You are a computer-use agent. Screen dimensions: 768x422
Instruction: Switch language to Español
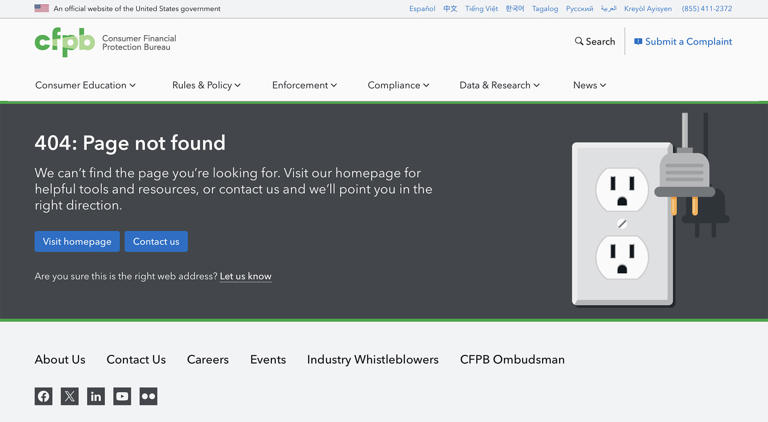[x=422, y=8]
